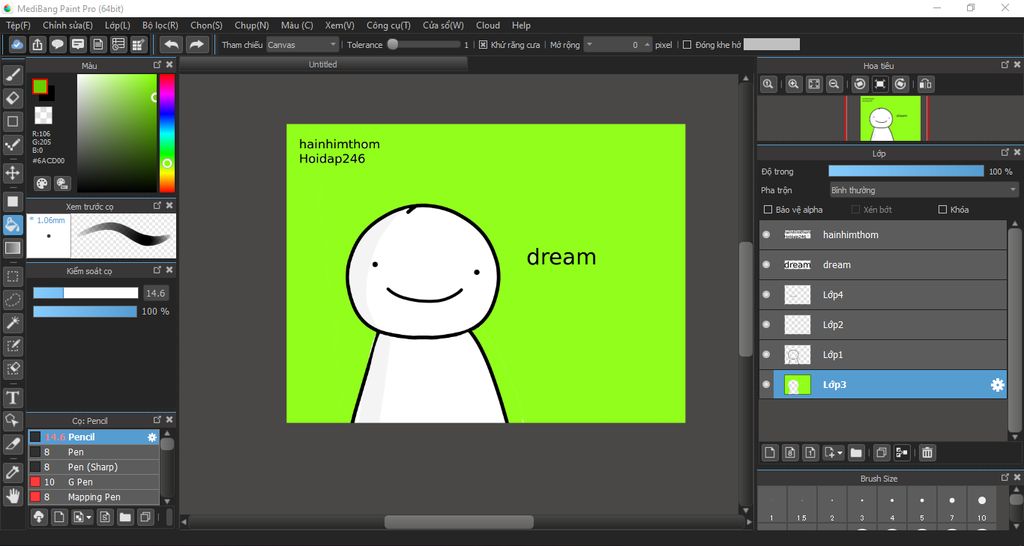Create a new layer
The image size is (1024, 546).
click(770, 452)
